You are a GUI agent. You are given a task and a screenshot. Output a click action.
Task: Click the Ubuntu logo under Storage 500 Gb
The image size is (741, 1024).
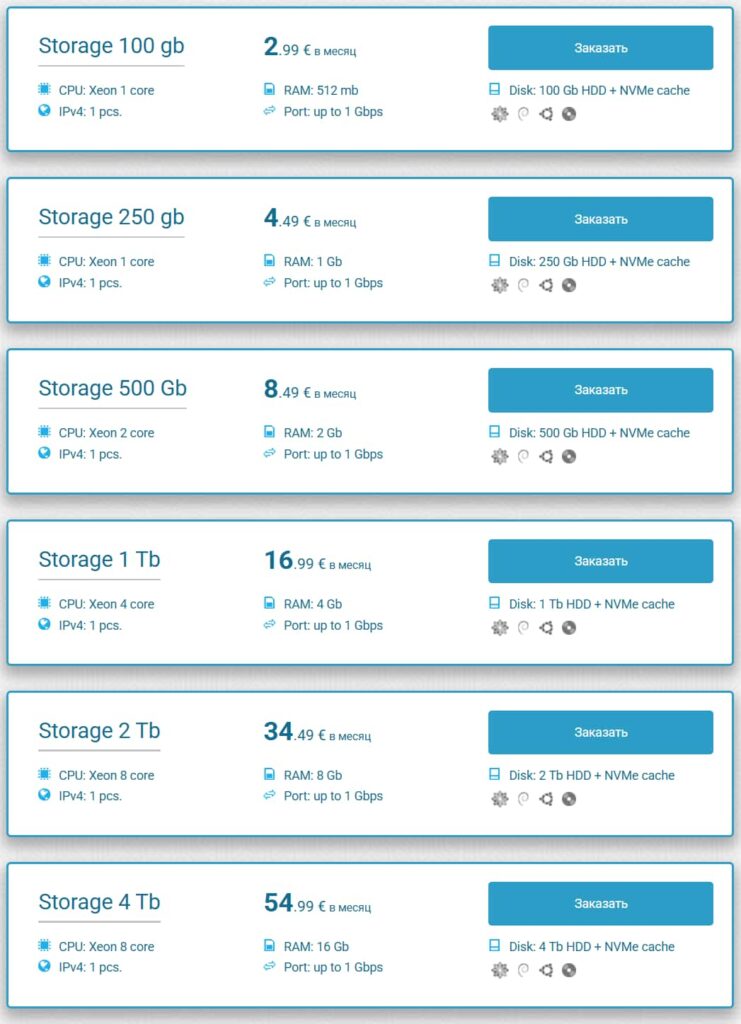pyautogui.click(x=546, y=456)
